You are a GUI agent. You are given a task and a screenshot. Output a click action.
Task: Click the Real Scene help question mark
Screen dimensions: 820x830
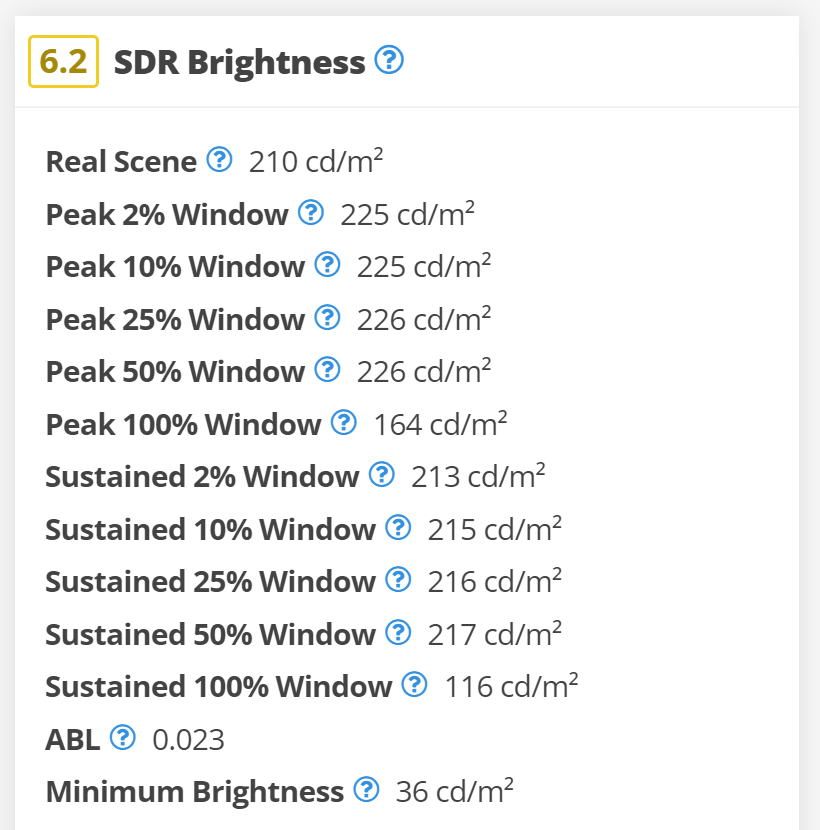click(219, 159)
